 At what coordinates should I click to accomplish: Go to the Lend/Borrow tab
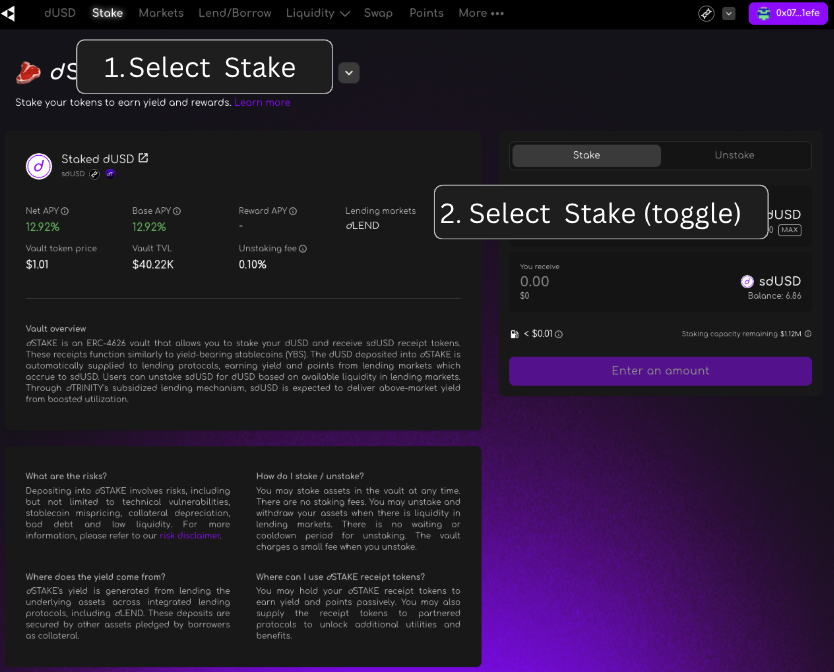tap(235, 14)
